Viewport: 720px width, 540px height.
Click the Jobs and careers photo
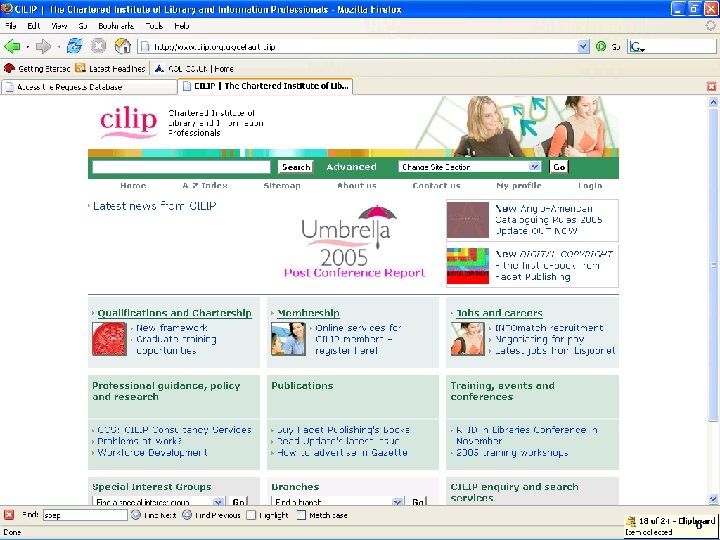pyautogui.click(x=467, y=339)
